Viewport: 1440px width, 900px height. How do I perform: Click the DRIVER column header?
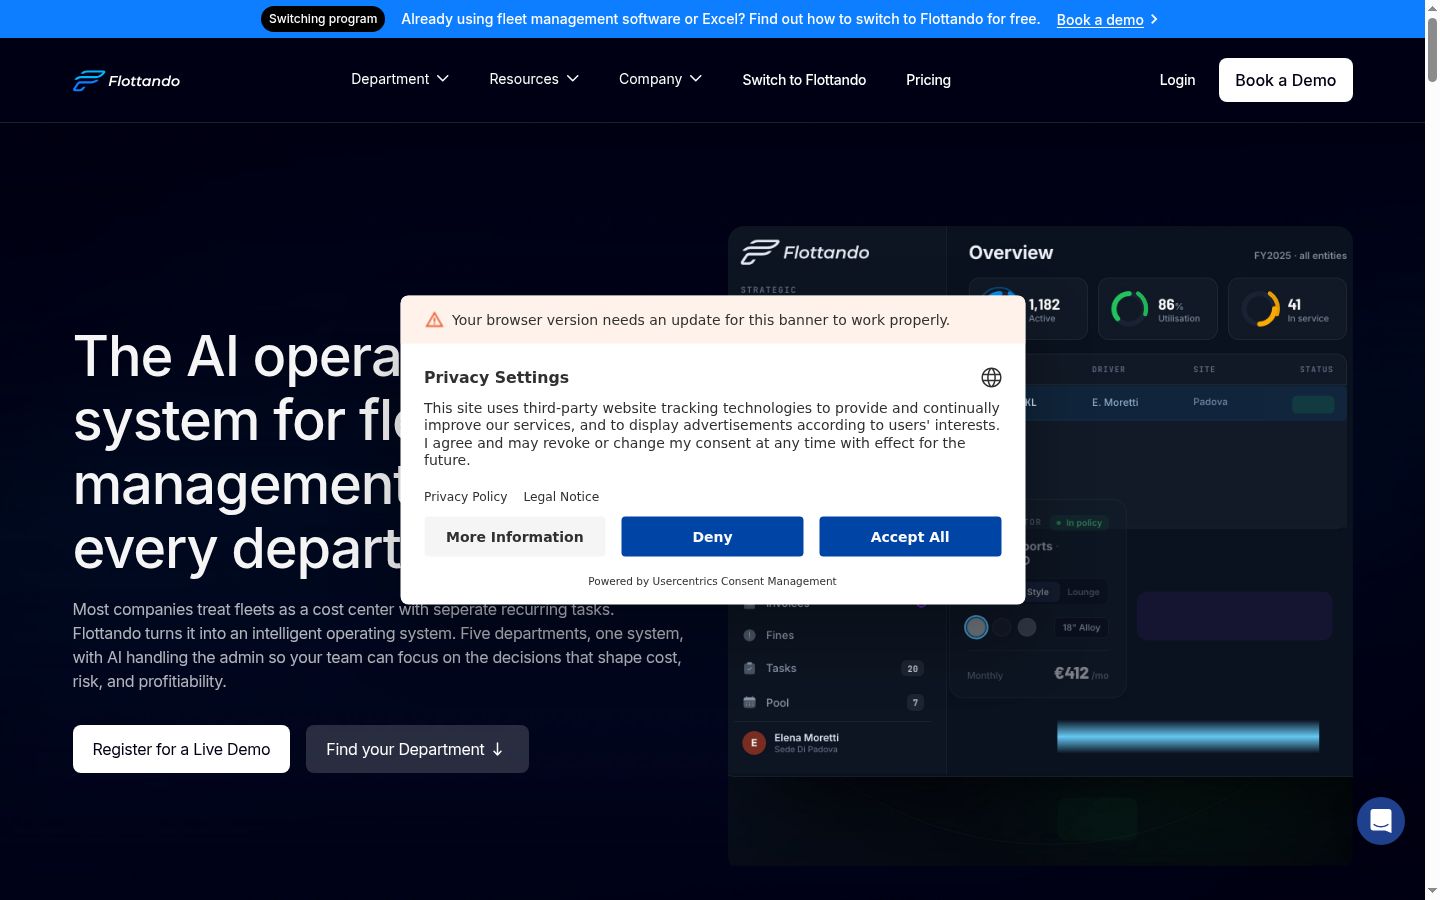pos(1108,369)
